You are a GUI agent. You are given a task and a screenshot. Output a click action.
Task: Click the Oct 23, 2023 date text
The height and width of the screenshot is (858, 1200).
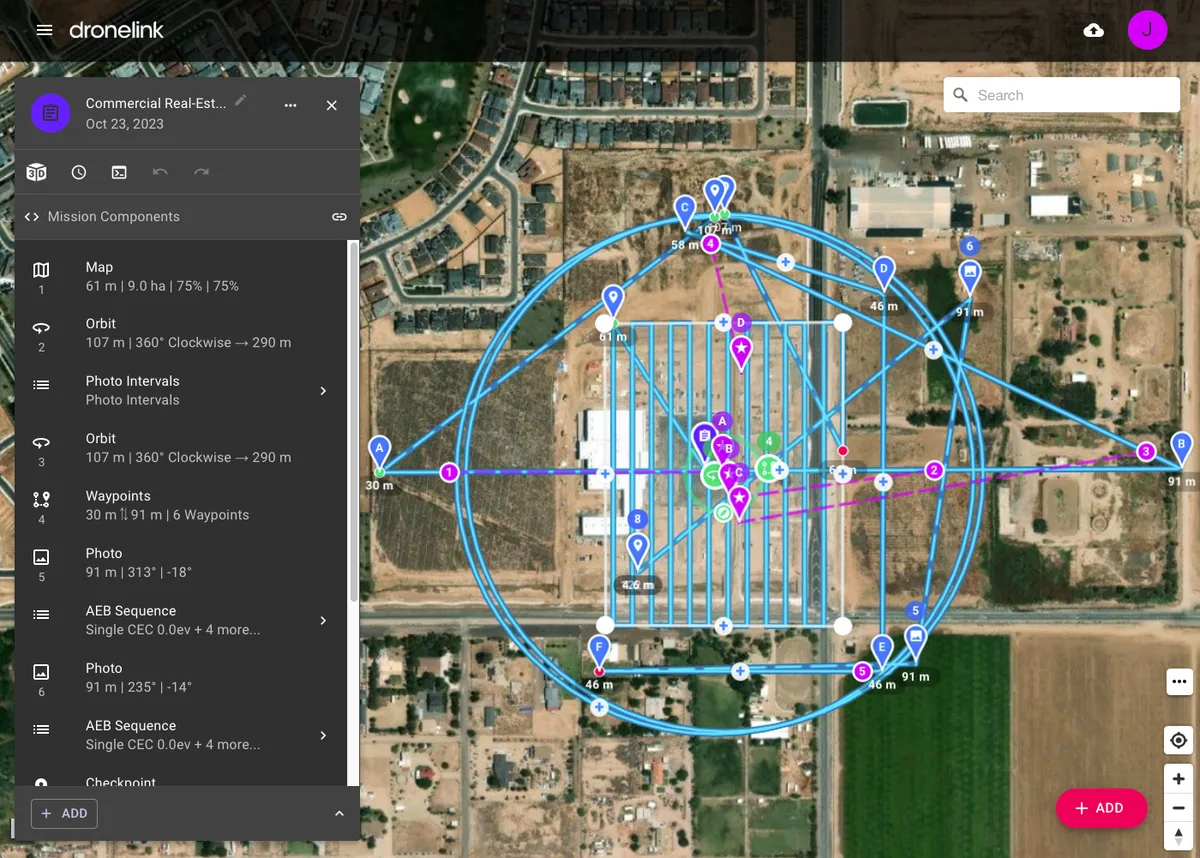(125, 124)
